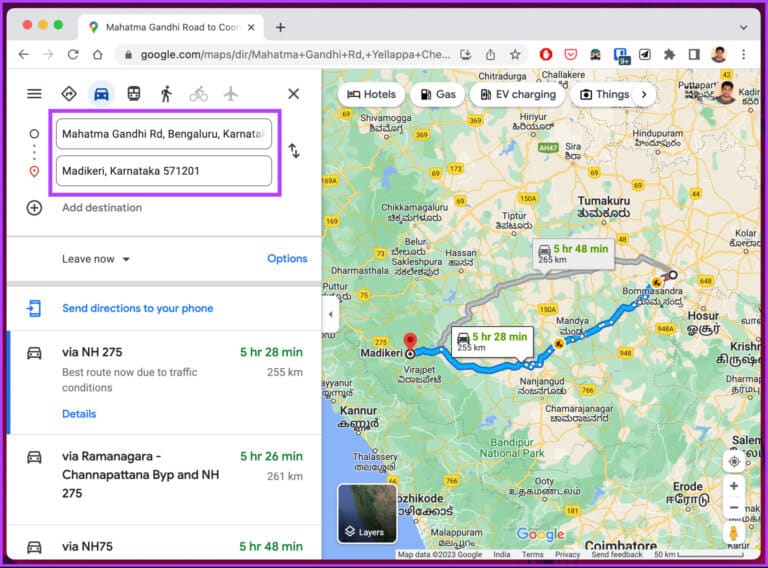Open the Google Maps hamburger menu
Screen dimensions: 768x568
point(34,94)
